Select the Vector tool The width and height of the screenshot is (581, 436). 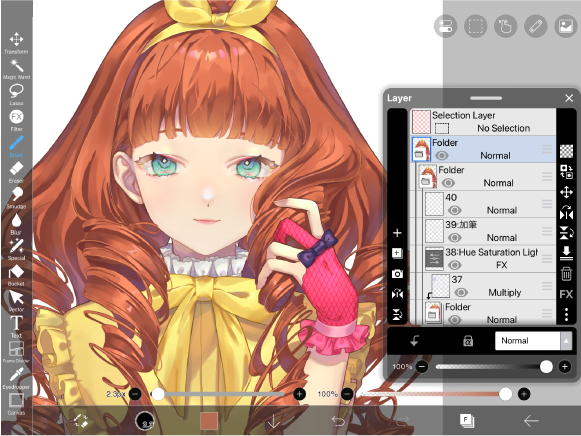pyautogui.click(x=16, y=301)
